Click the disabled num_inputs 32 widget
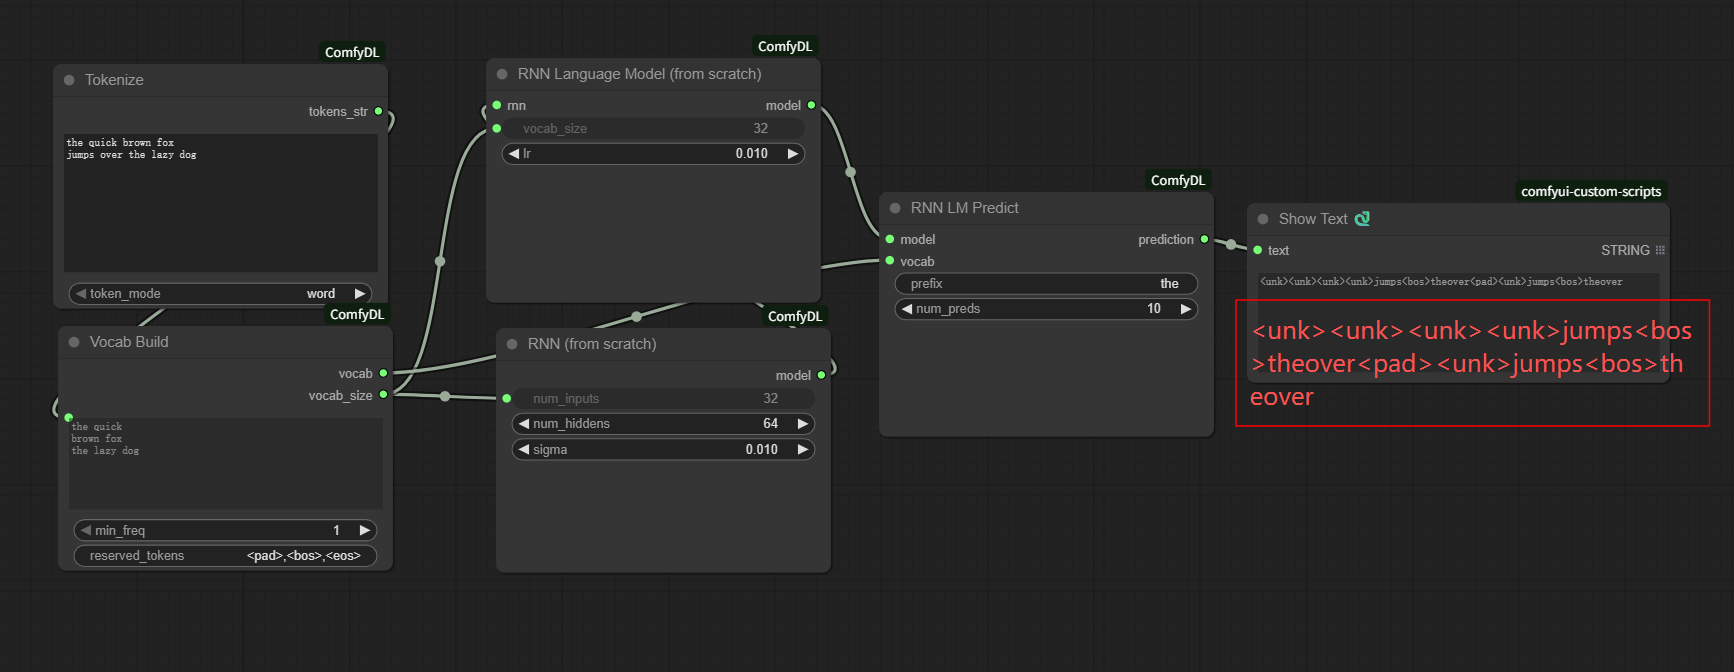Screen dimensions: 1734x672 tap(663, 398)
